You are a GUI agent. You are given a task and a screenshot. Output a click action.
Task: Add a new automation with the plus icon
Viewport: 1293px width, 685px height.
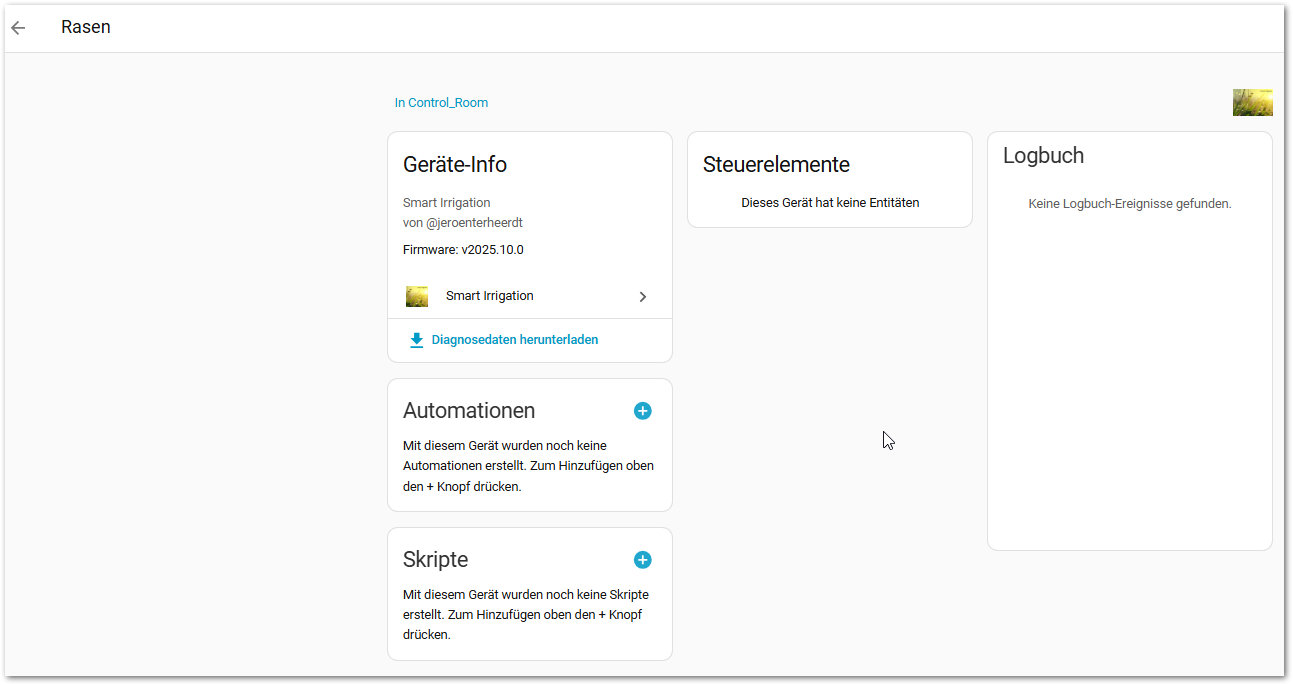[642, 411]
